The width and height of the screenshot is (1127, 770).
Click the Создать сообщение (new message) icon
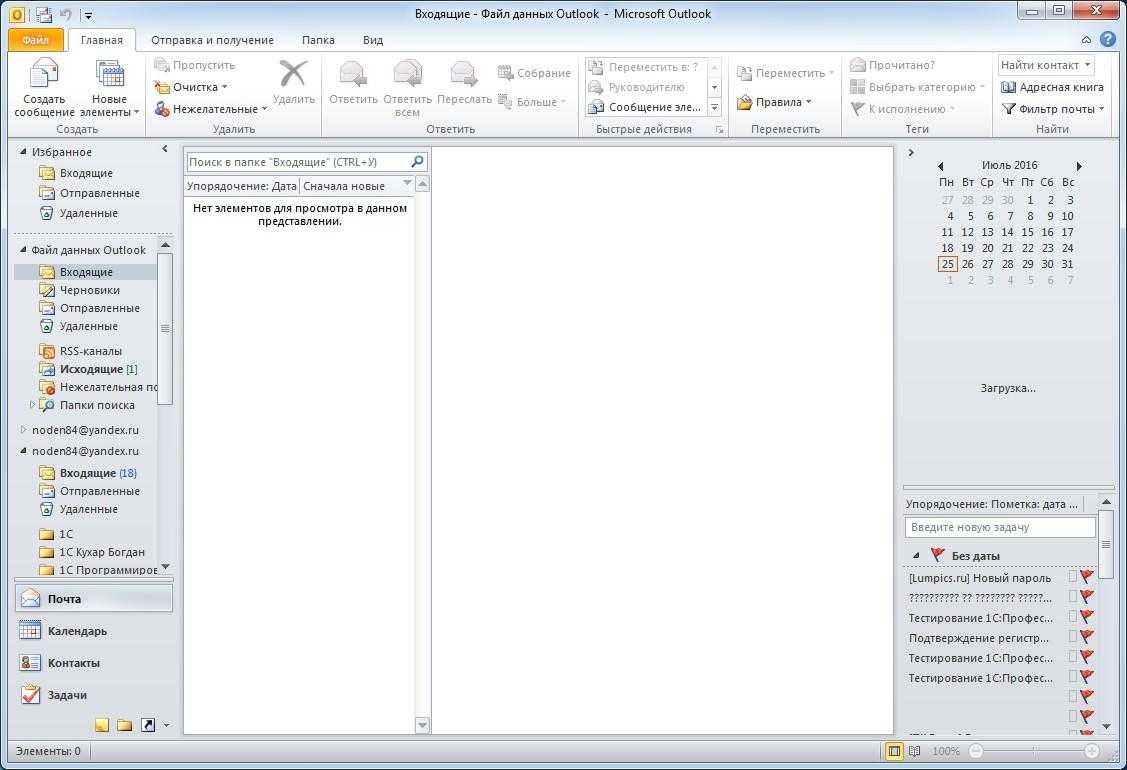click(x=45, y=76)
